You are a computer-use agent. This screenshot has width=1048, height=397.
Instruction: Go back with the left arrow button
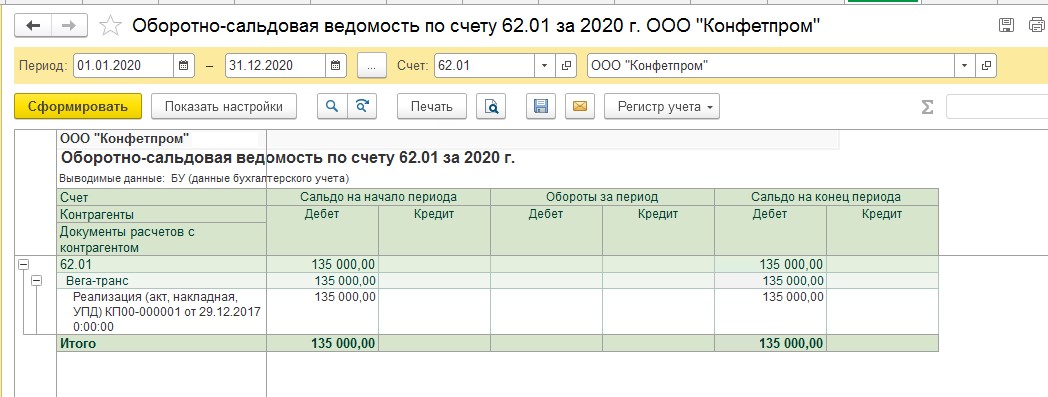(x=33, y=26)
